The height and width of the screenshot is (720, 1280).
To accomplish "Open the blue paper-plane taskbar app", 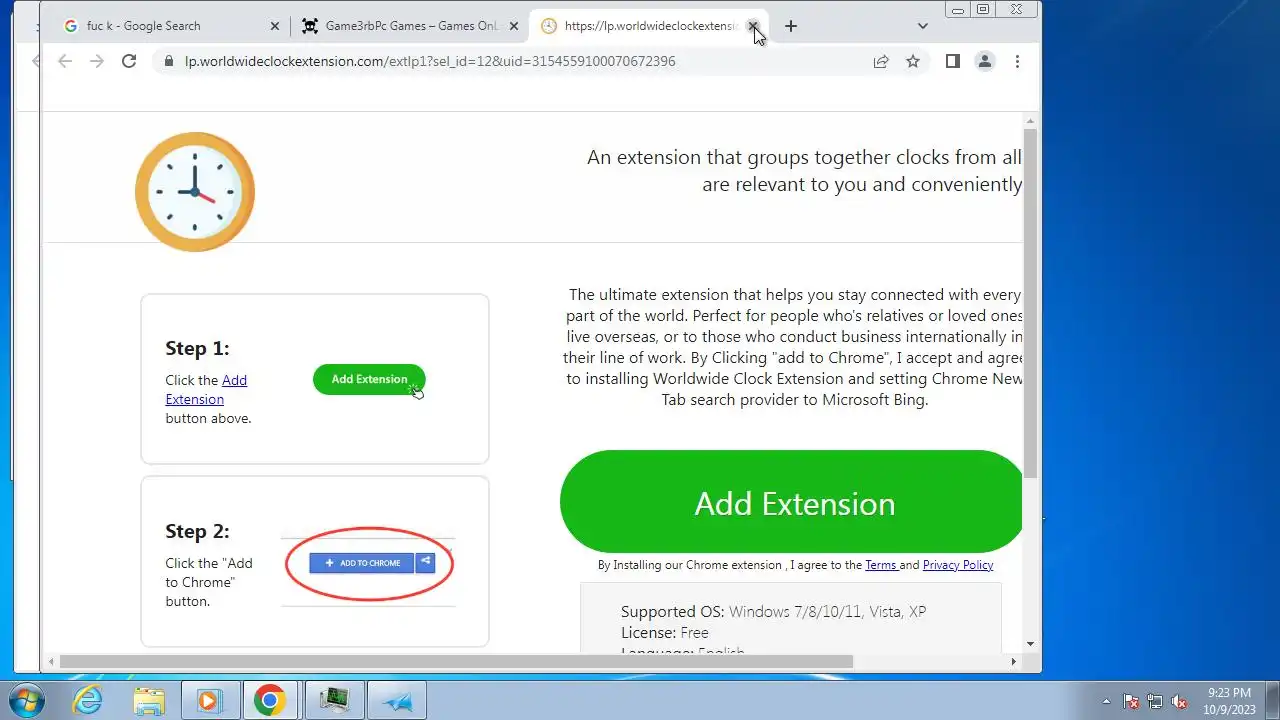I will [x=397, y=700].
